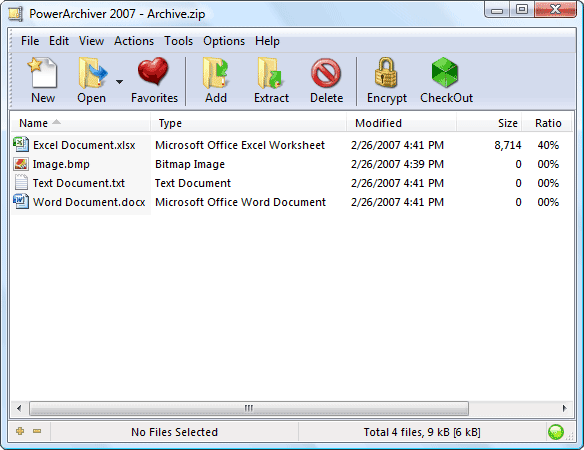Click the Image.bmp bitmap file icon

(x=21, y=164)
